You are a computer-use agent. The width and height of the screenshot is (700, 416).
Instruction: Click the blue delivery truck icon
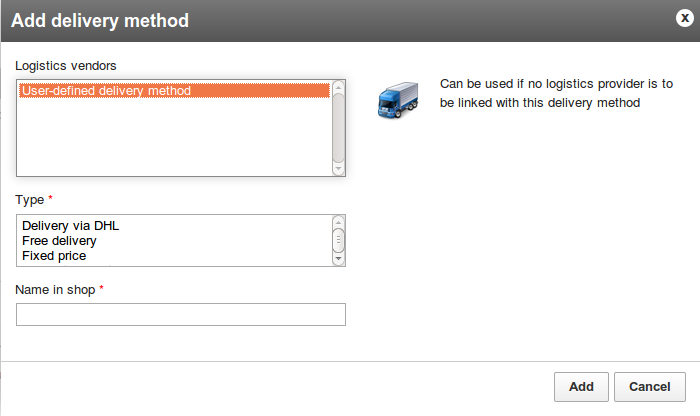398,100
